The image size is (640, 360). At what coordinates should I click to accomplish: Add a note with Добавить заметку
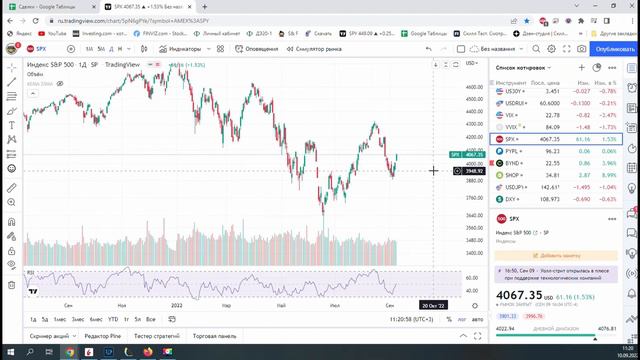point(556,256)
